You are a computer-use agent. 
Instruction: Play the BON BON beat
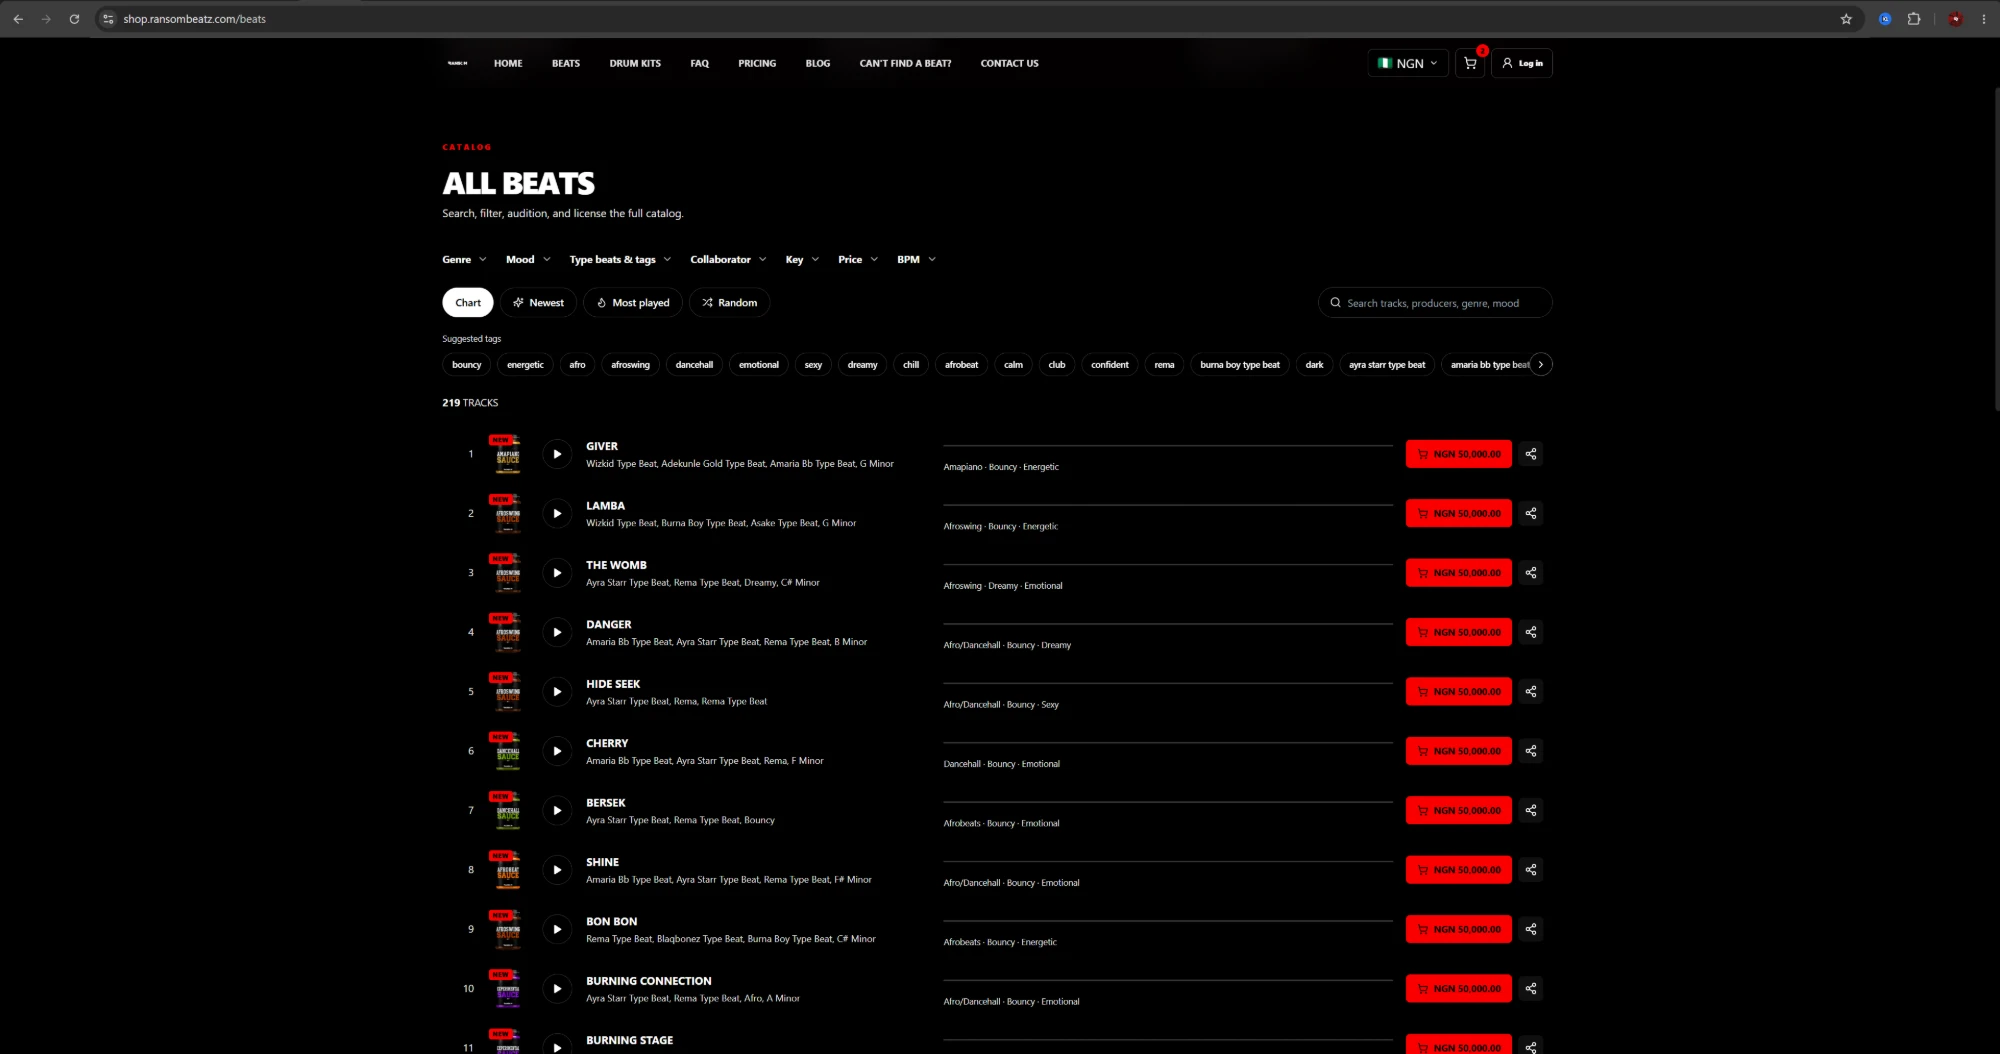click(x=557, y=929)
